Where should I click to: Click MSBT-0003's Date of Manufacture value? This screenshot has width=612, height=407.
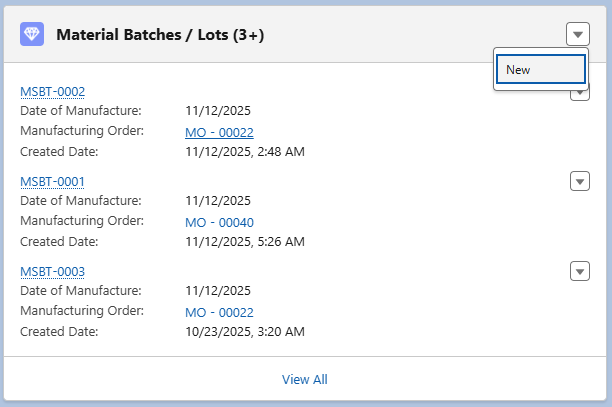pyautogui.click(x=218, y=291)
